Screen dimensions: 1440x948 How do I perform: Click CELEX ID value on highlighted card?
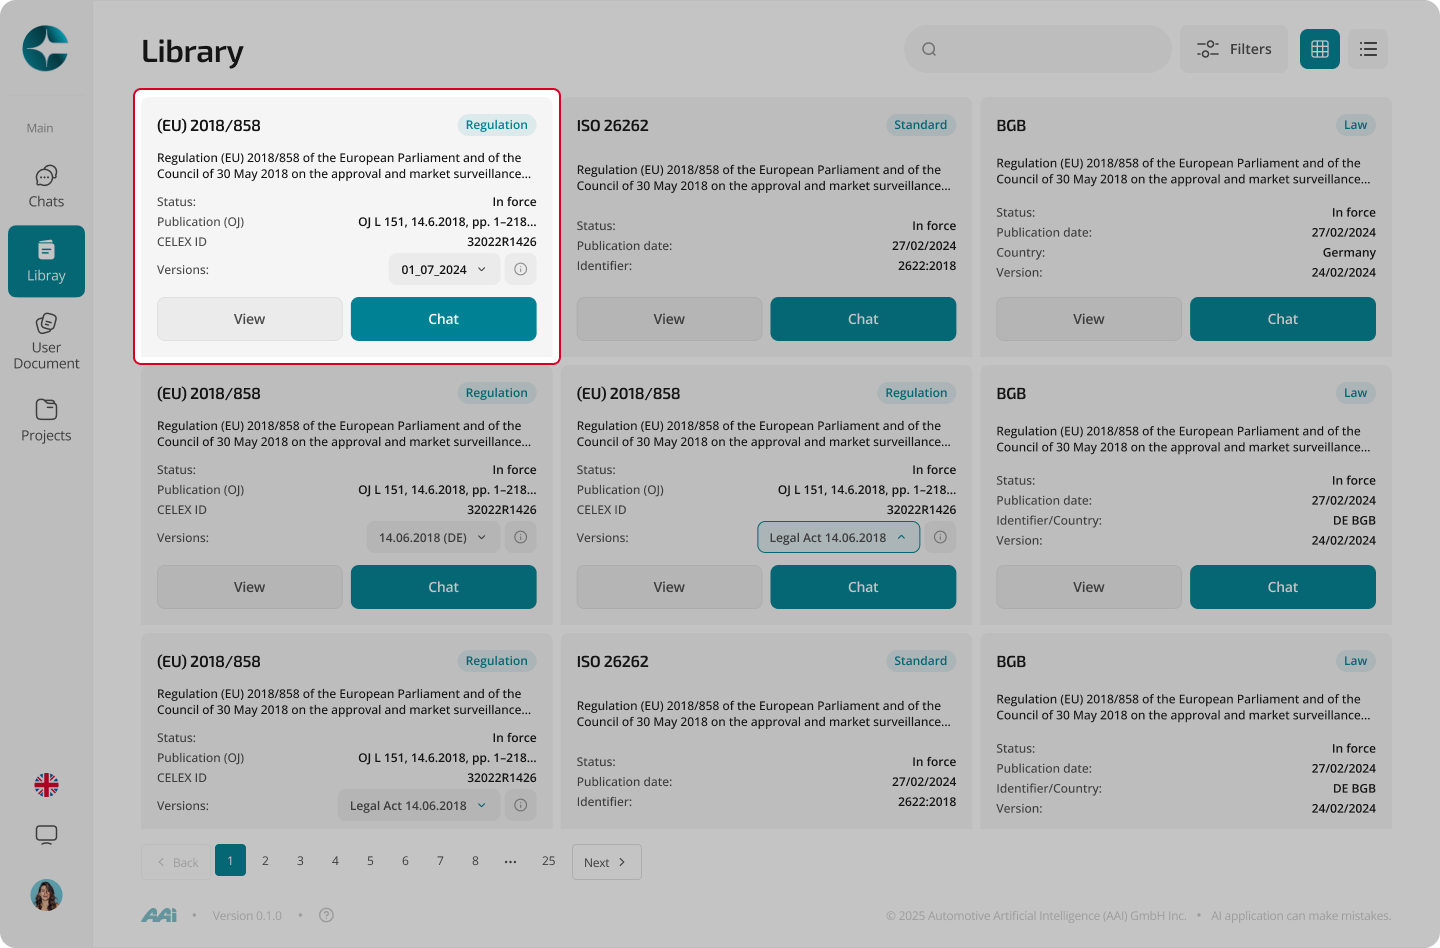(x=502, y=242)
